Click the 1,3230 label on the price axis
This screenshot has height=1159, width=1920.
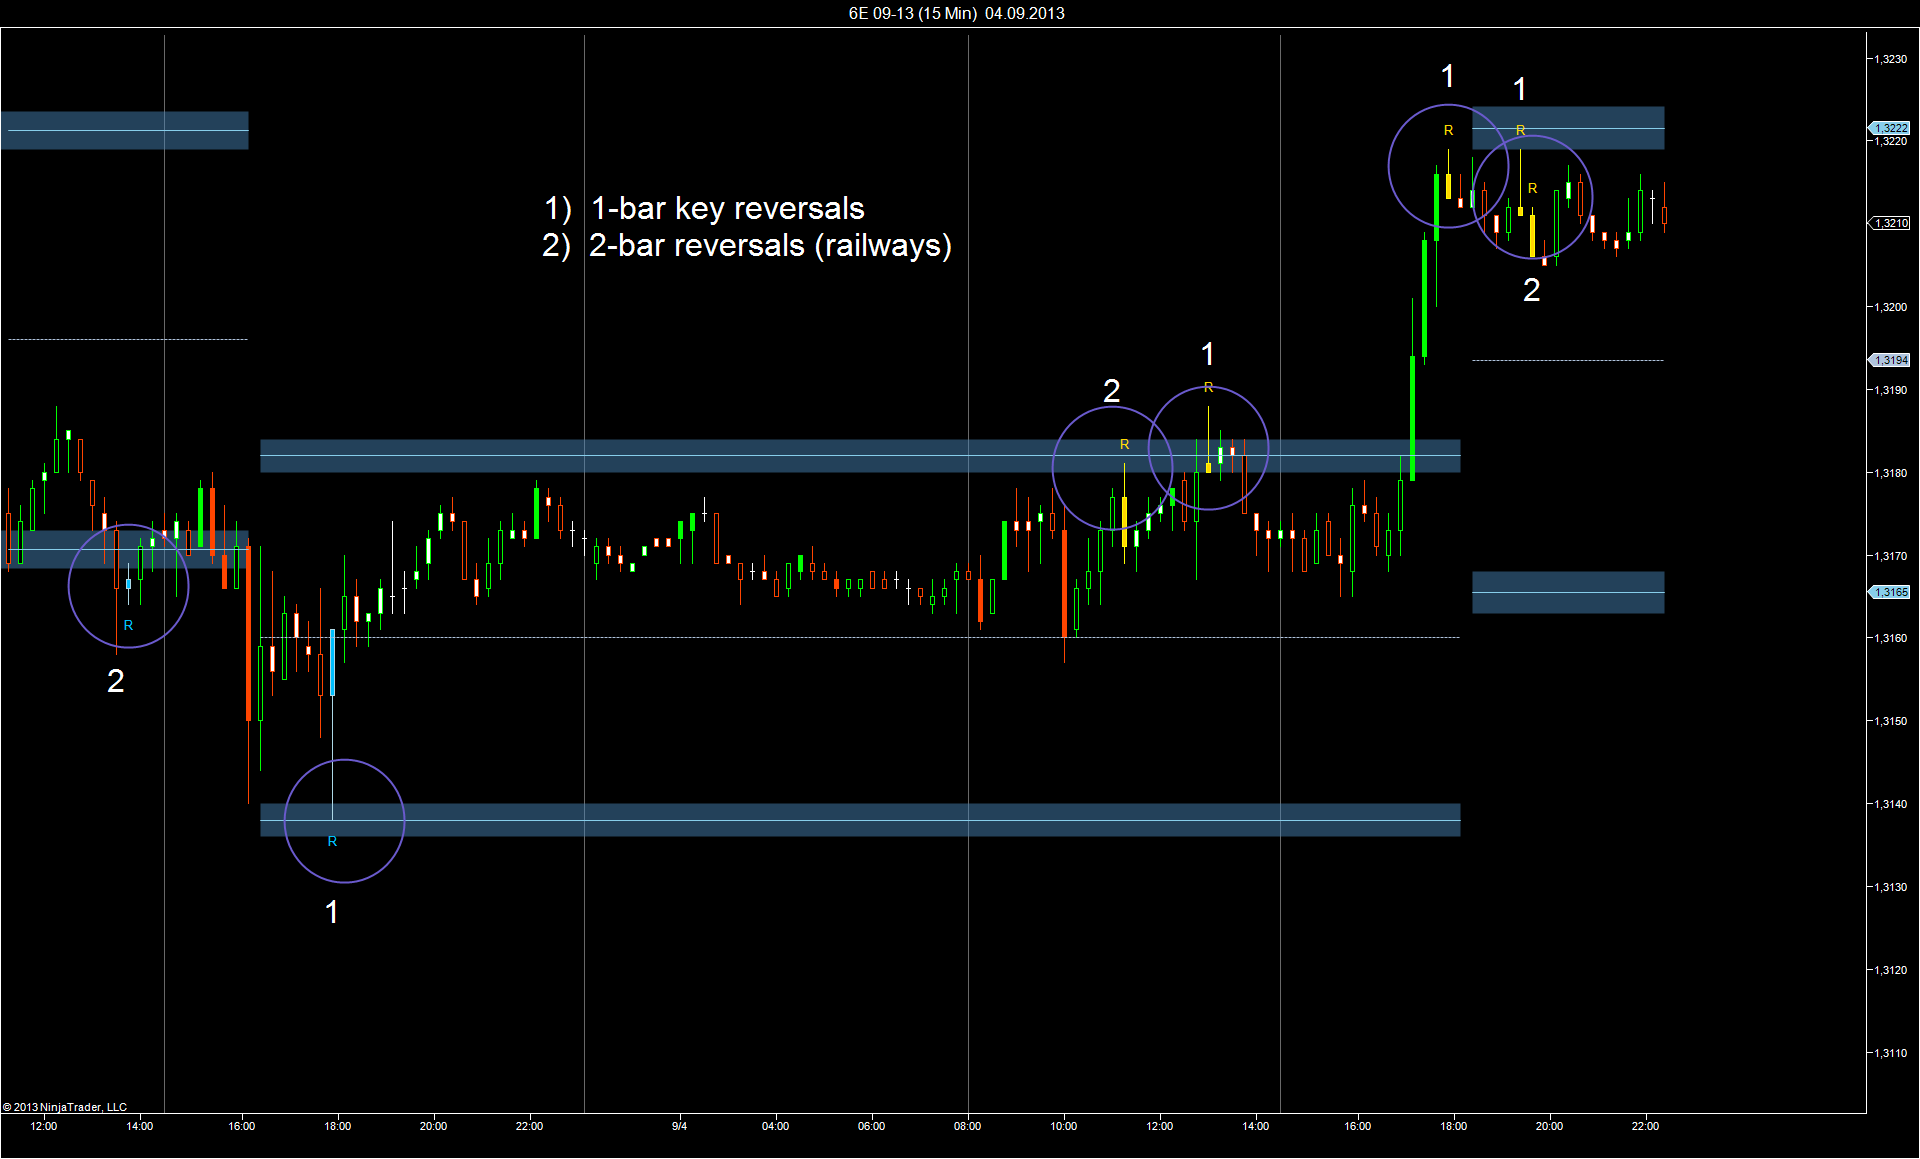point(1890,59)
